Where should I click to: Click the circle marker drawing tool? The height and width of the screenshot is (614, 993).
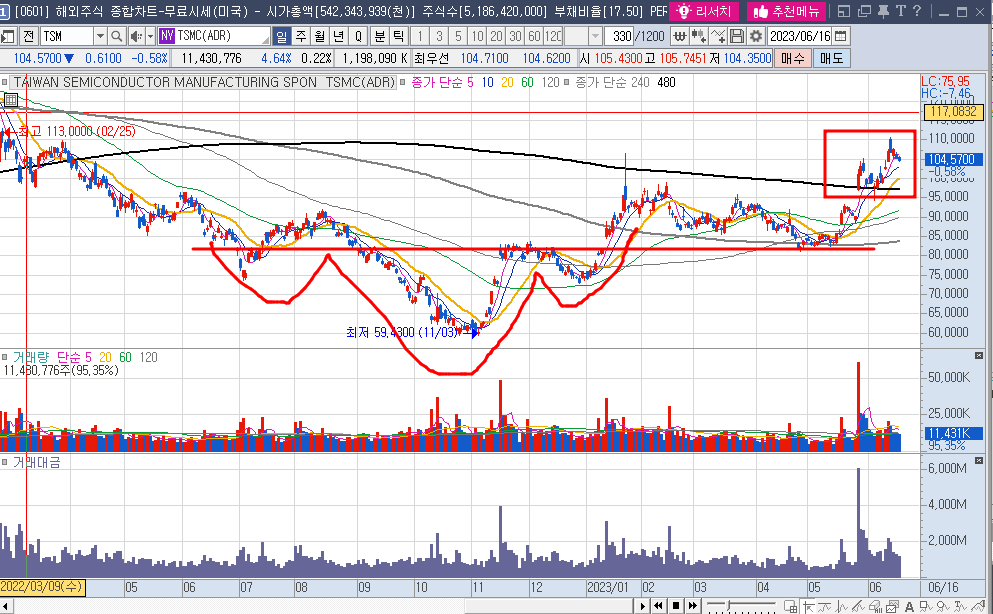click(943, 606)
